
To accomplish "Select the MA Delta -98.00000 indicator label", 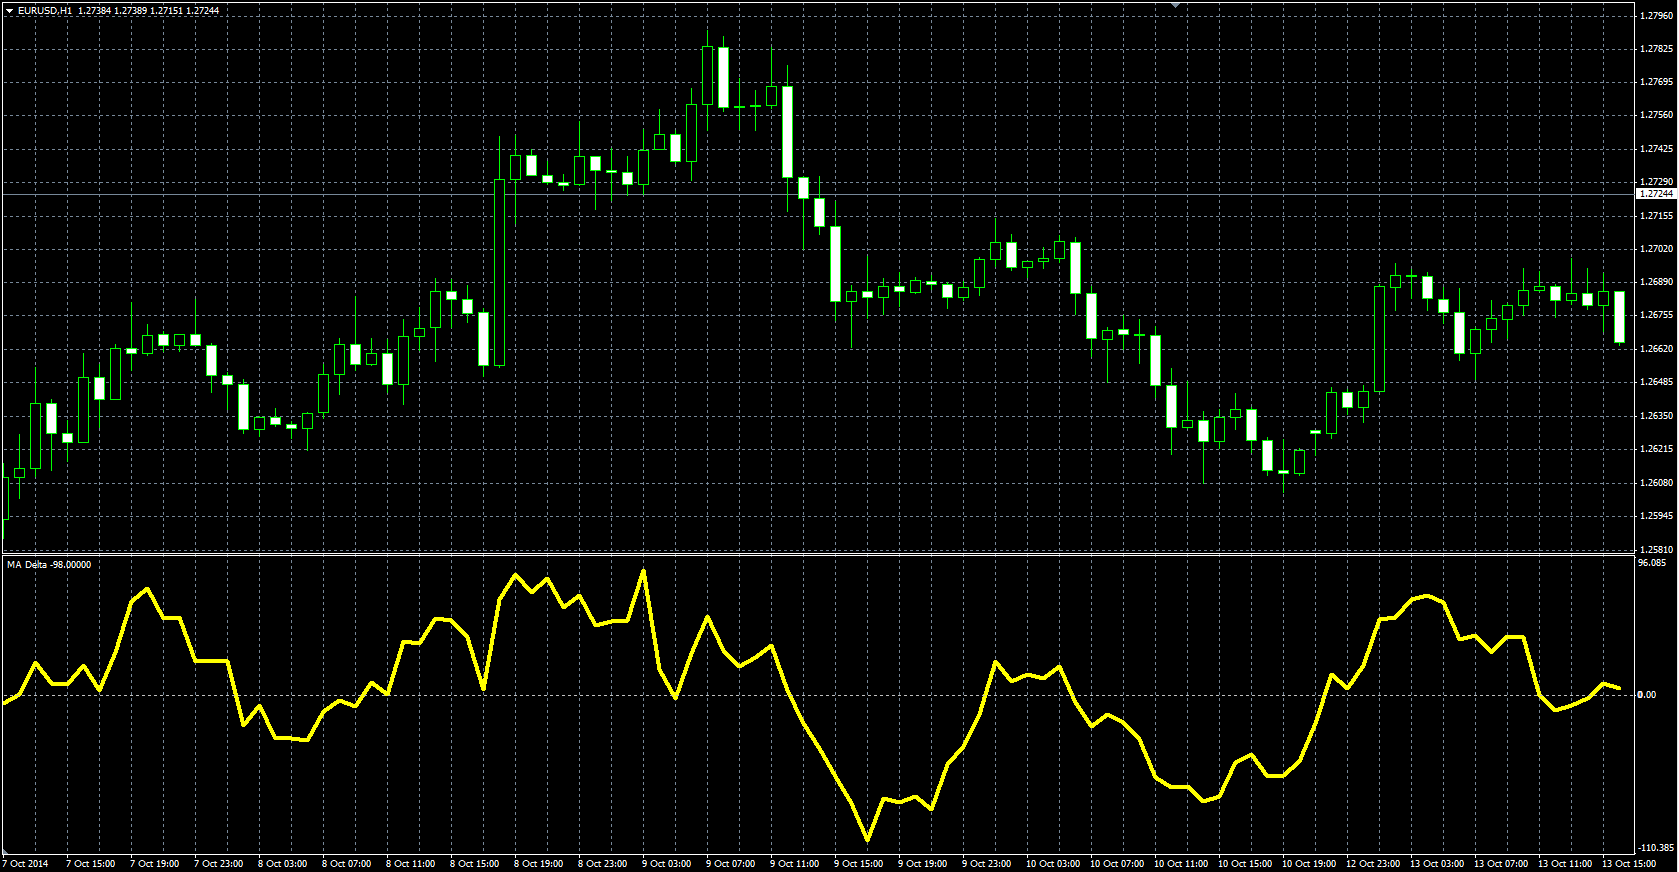I will [x=49, y=565].
